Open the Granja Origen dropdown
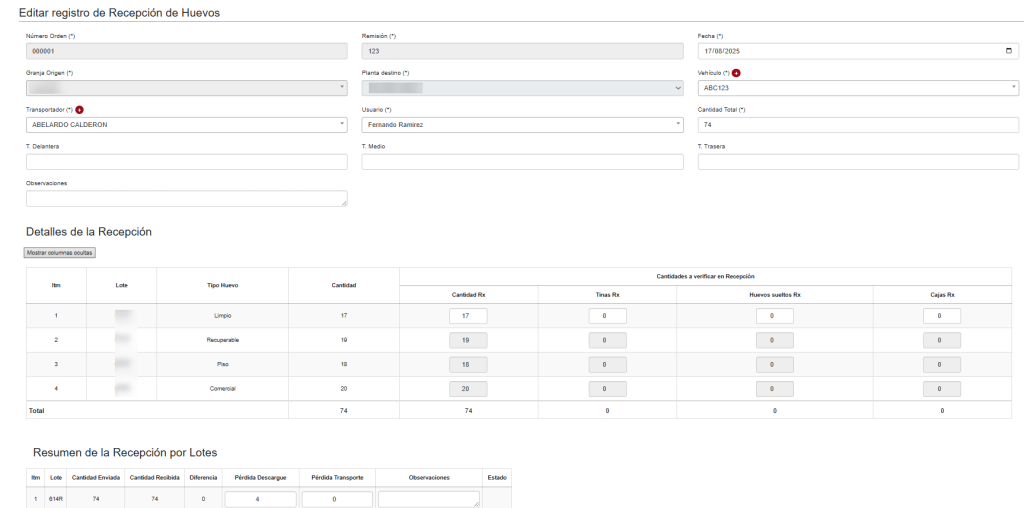The image size is (1024, 508). pyautogui.click(x=187, y=87)
